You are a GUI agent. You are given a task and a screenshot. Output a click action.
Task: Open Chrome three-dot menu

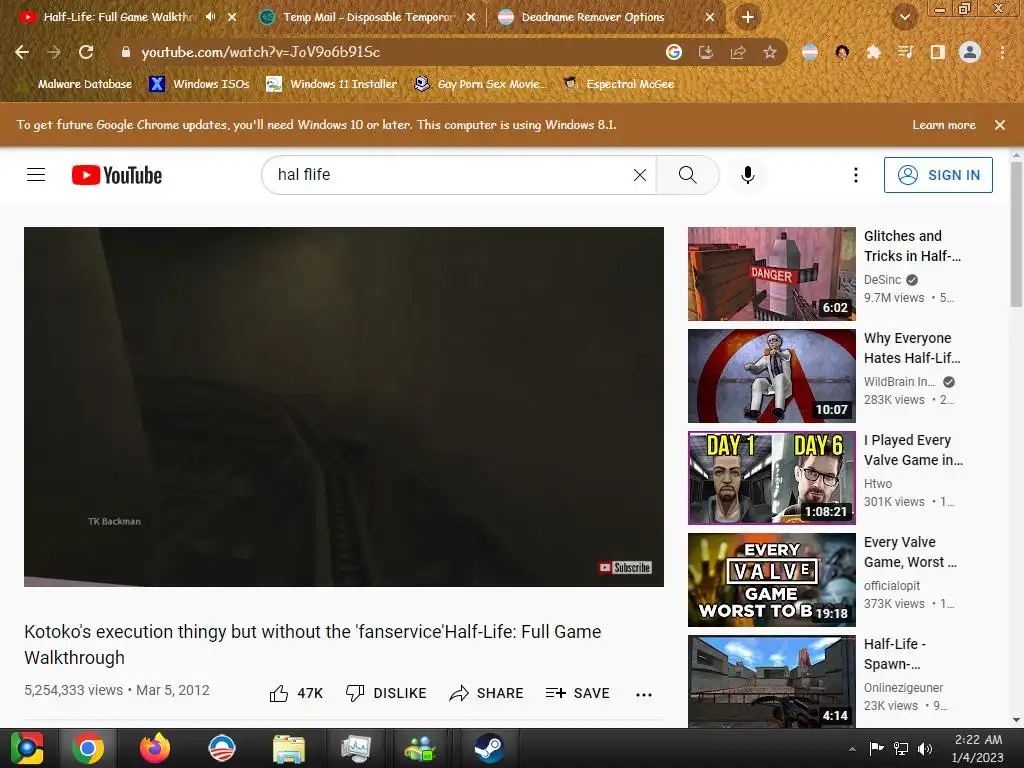click(x=1002, y=52)
